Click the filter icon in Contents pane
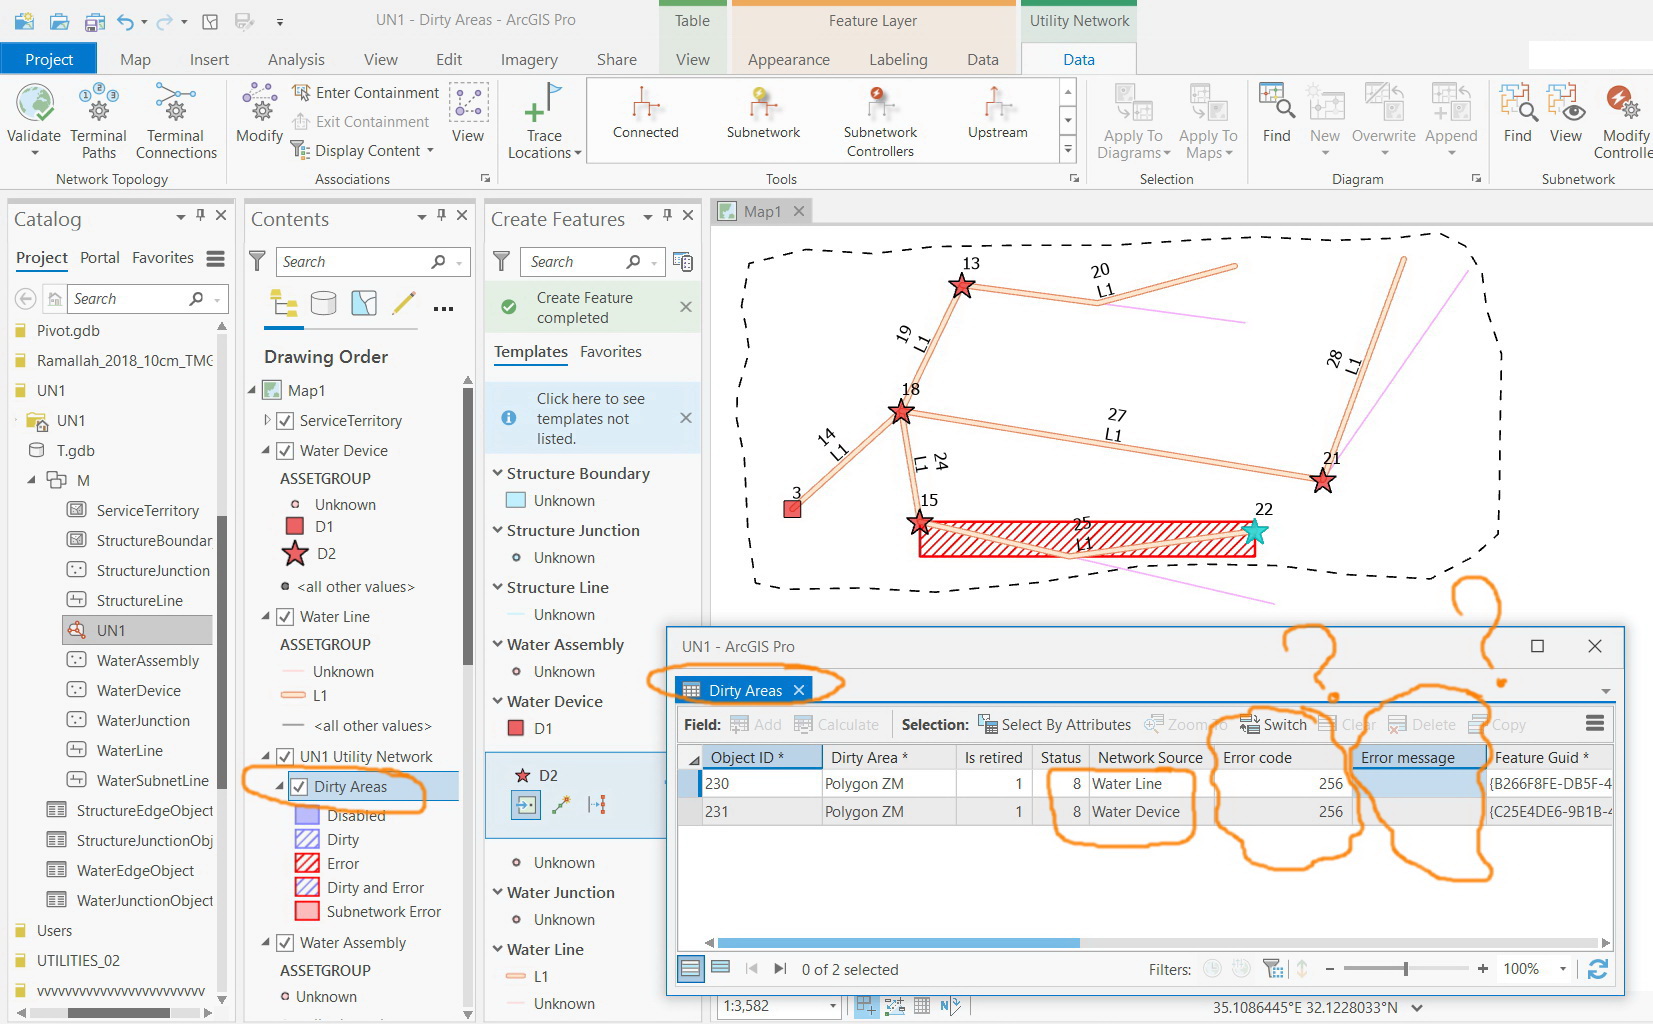Image resolution: width=1653 pixels, height=1024 pixels. click(257, 262)
